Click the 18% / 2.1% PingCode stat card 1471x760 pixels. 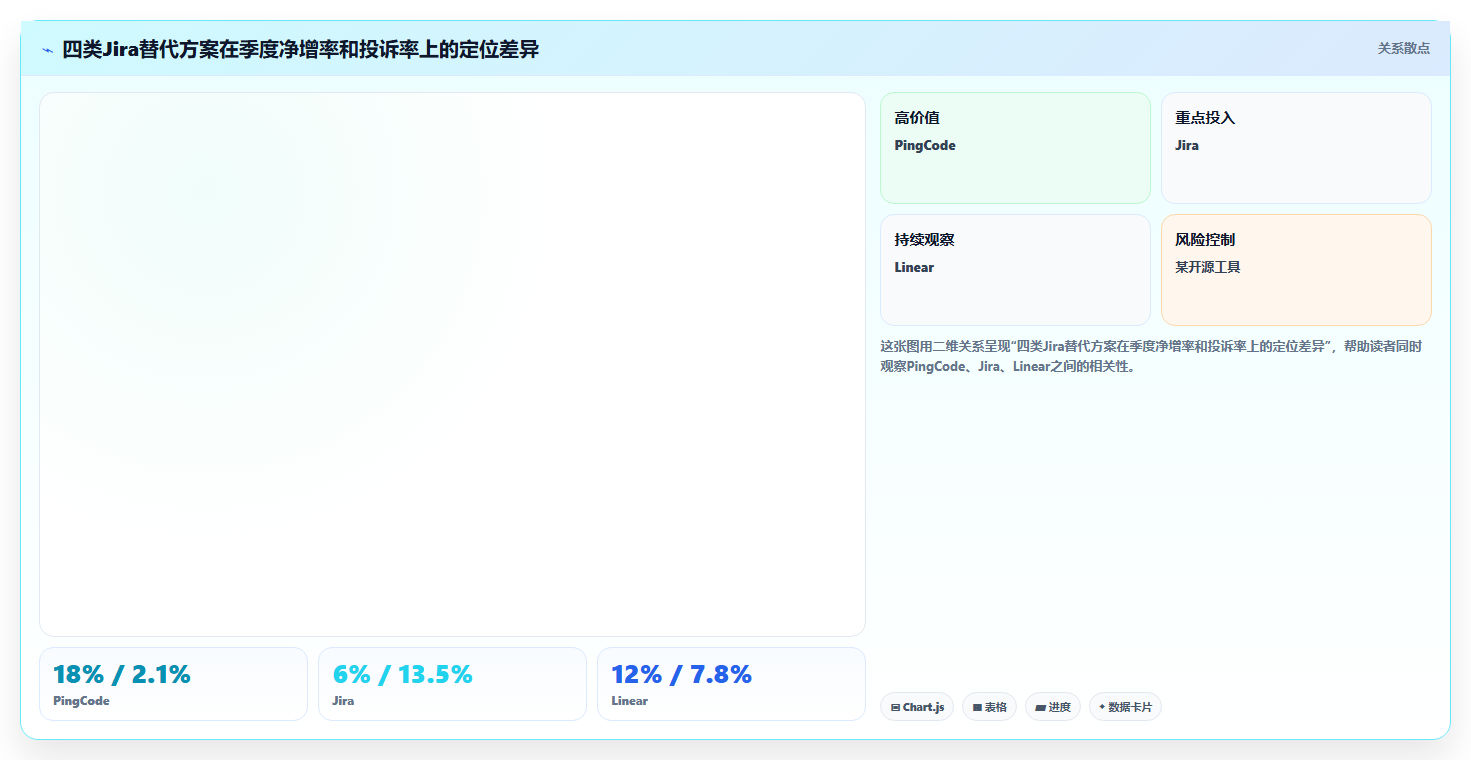click(x=173, y=684)
